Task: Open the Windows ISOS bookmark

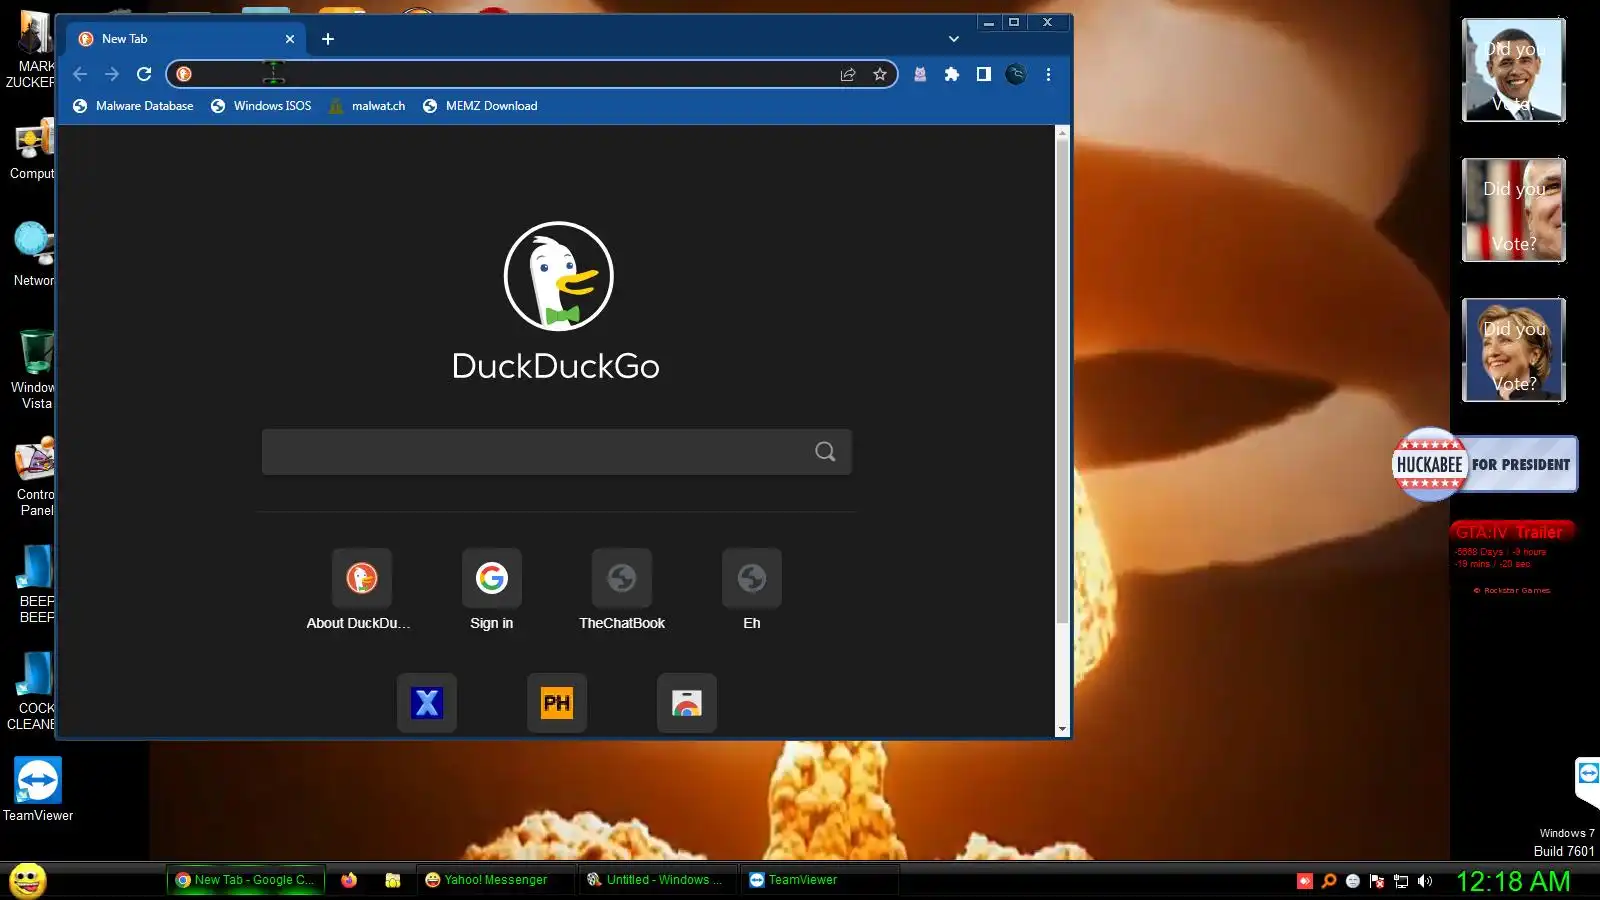Action: [x=261, y=106]
